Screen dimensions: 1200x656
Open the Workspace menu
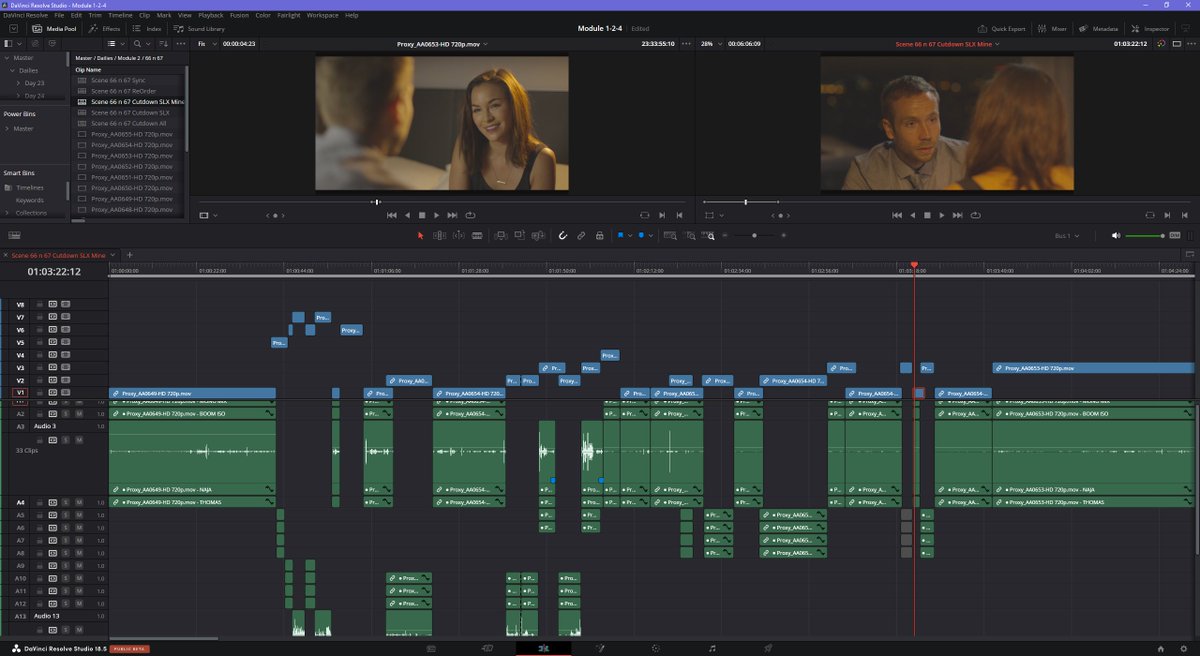pos(322,15)
